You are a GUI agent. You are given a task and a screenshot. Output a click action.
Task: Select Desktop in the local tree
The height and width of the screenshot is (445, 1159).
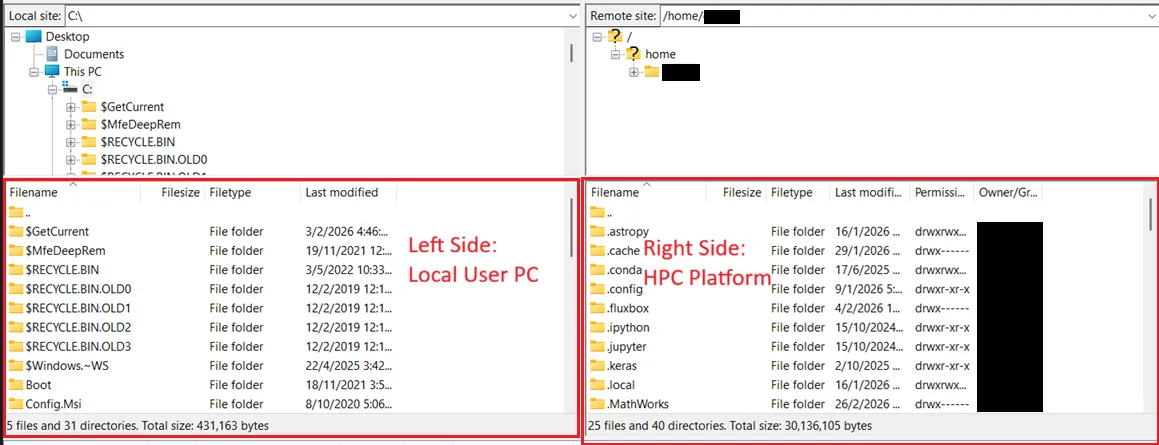(67, 36)
